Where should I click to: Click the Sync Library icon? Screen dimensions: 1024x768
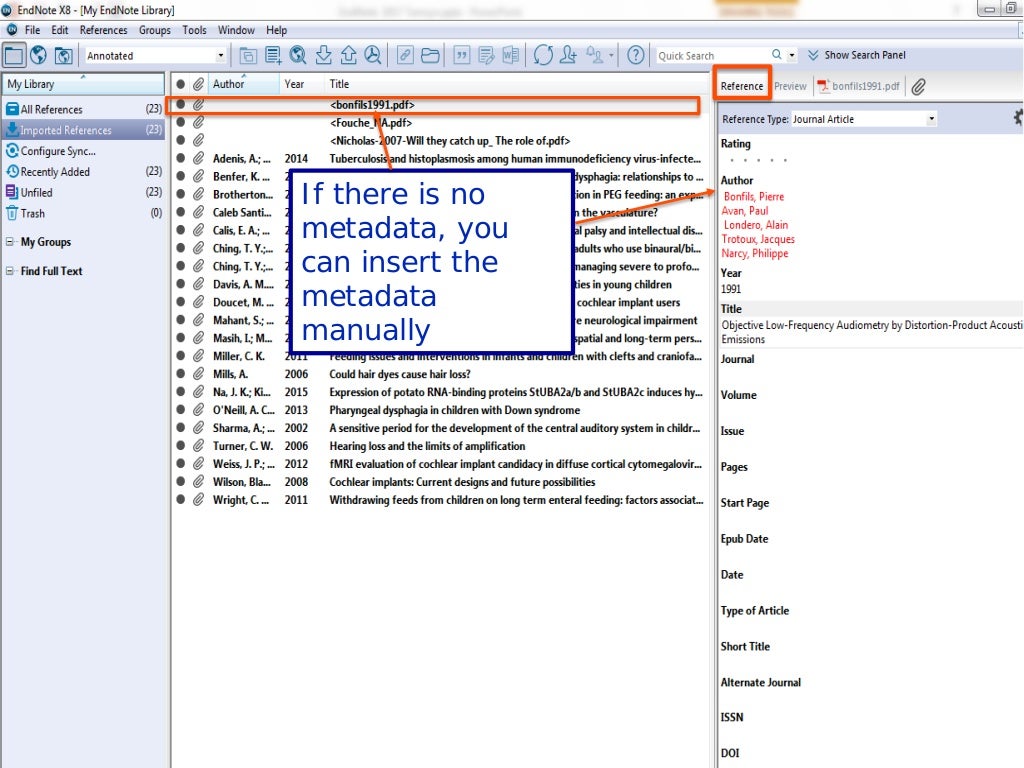tap(543, 55)
